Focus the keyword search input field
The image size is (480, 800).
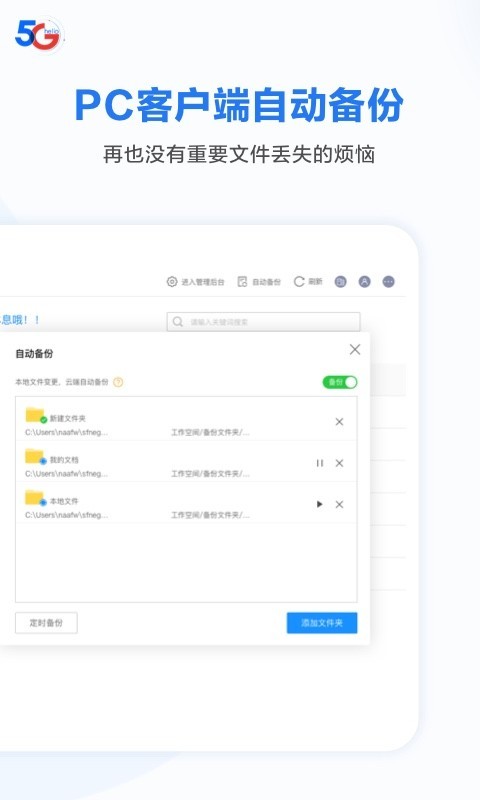(x=263, y=322)
